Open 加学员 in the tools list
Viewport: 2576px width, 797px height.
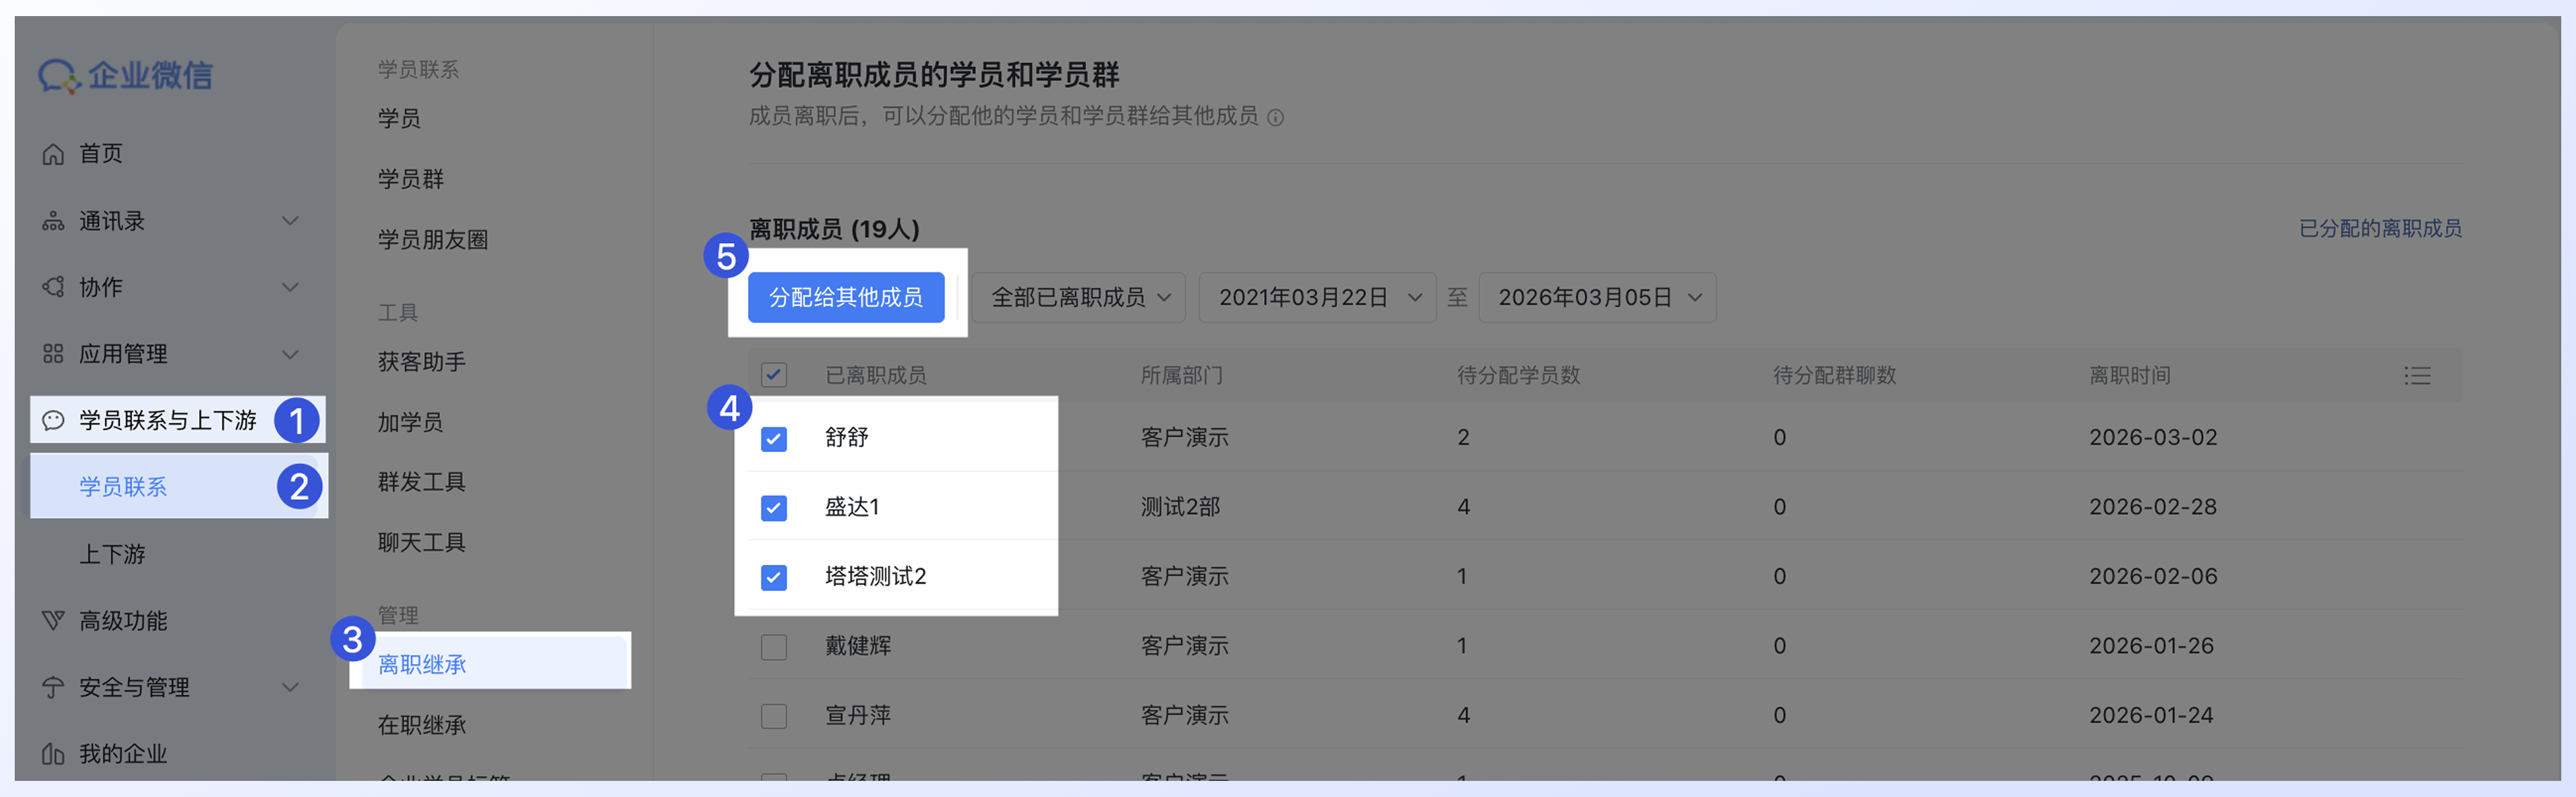[410, 422]
